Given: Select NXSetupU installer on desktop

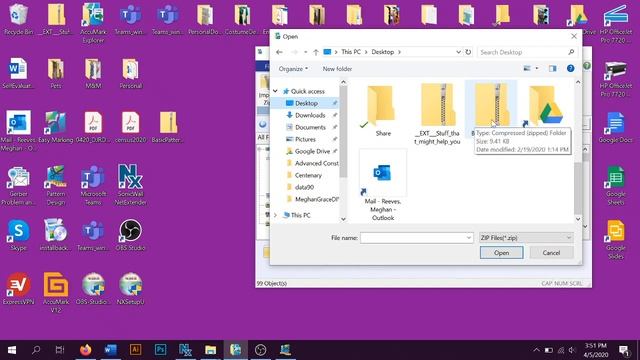Looking at the screenshot, I should click(x=130, y=289).
